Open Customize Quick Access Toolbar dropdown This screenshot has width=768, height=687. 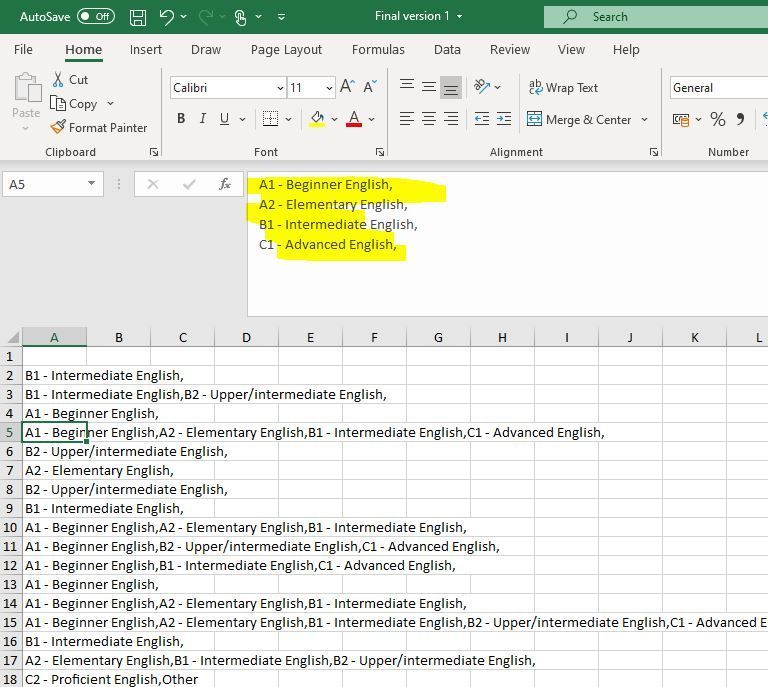[x=282, y=17]
